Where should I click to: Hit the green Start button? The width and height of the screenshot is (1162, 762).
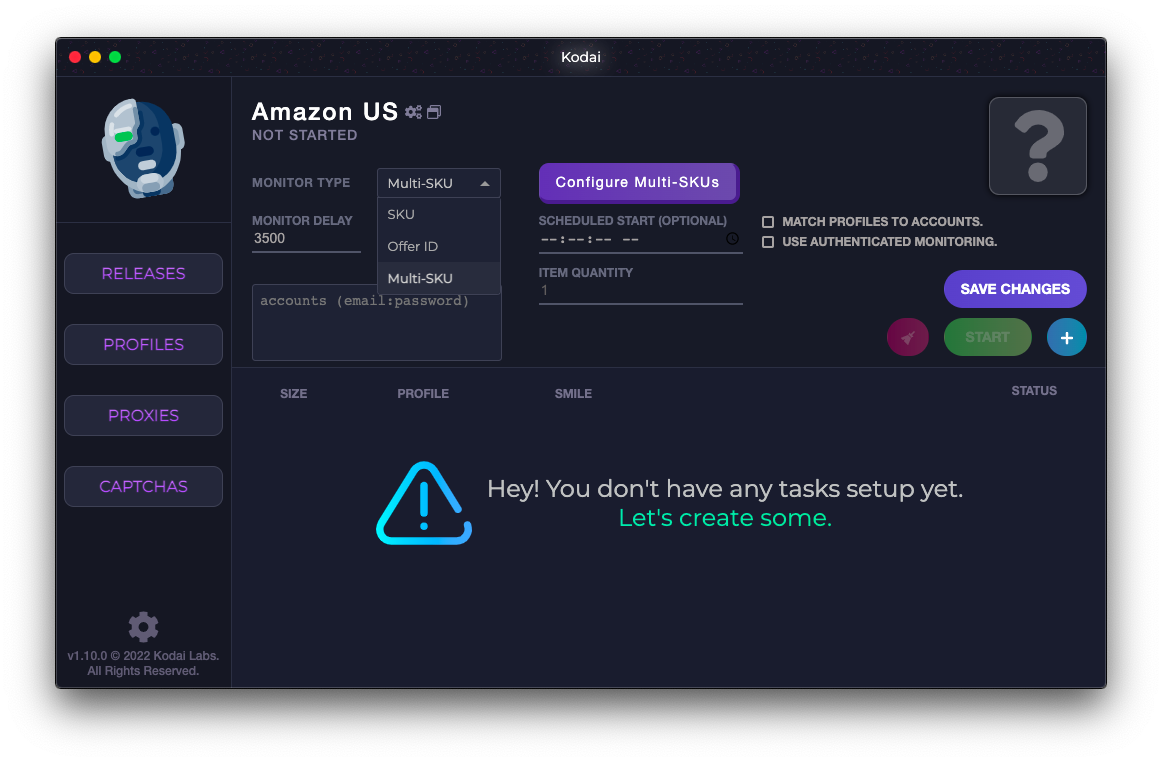pos(987,337)
